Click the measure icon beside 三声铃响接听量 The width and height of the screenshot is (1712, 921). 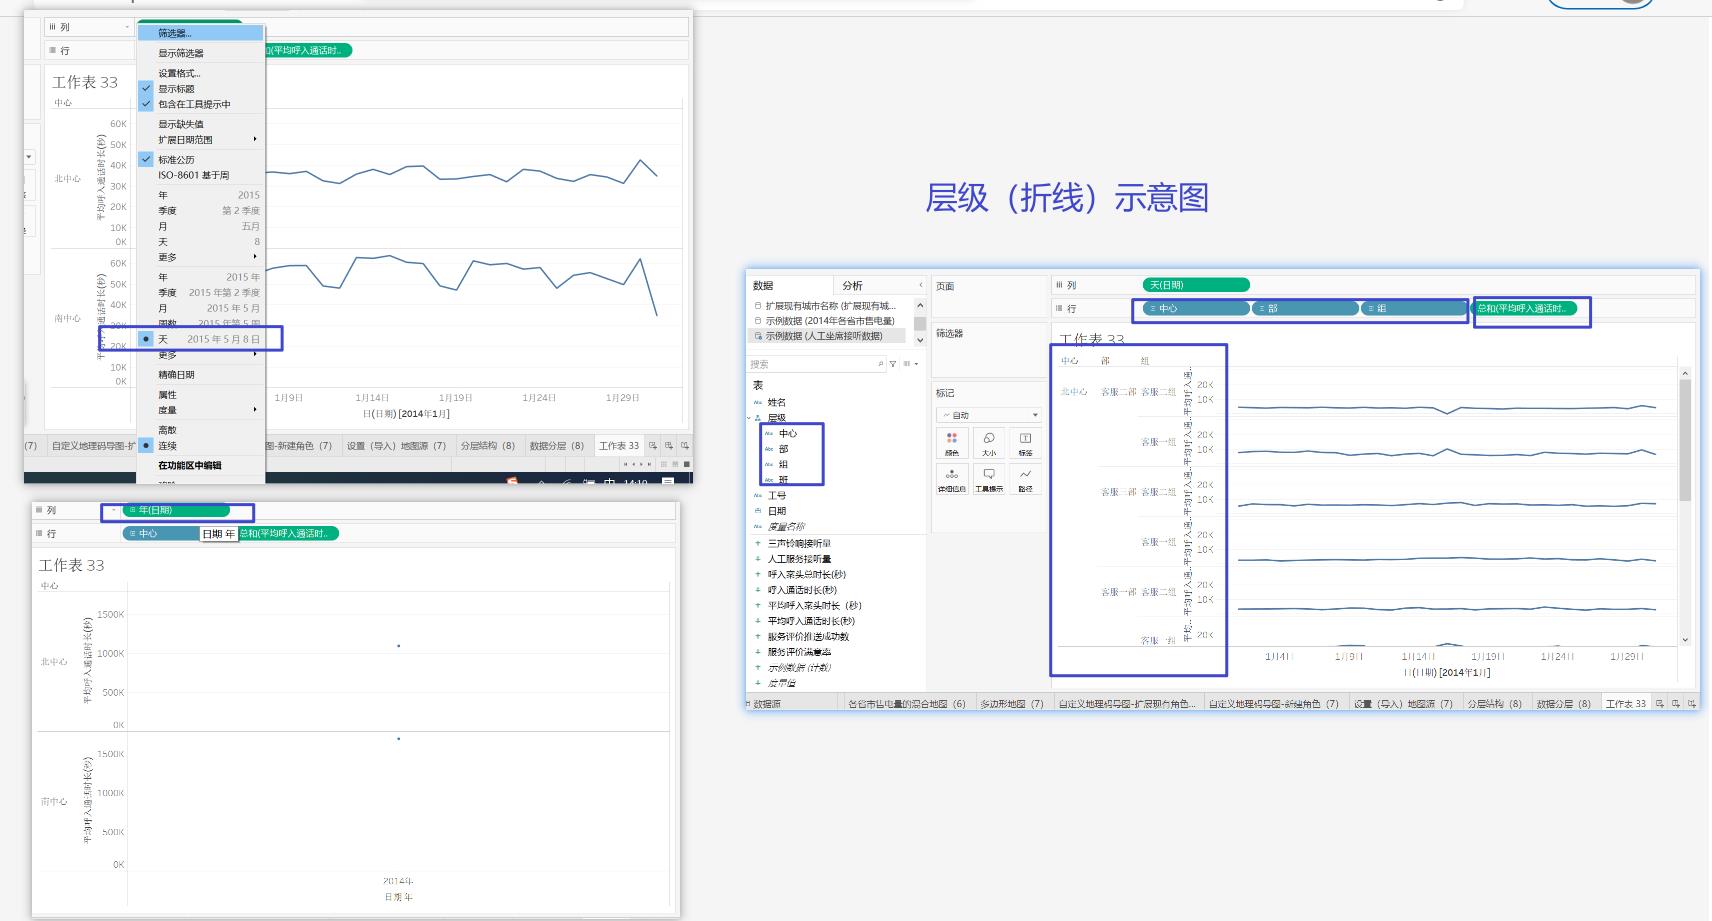[x=758, y=543]
